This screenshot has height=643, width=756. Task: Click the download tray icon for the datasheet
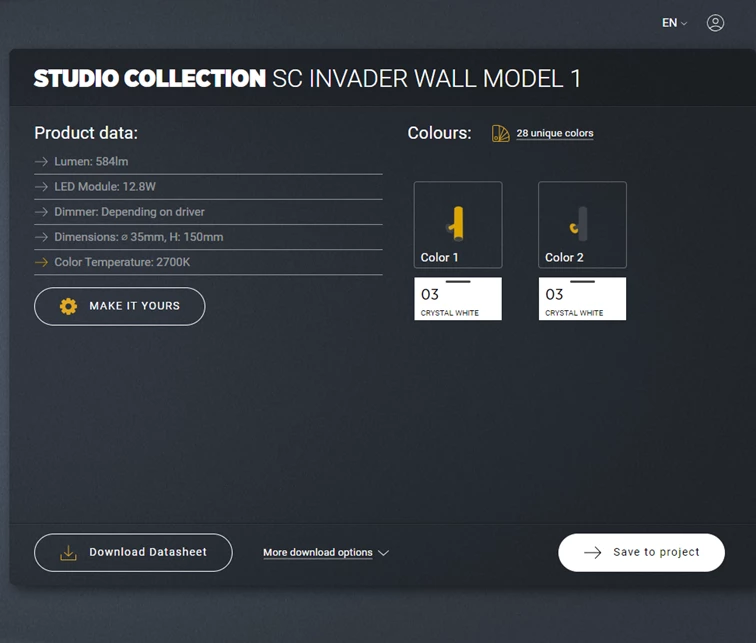click(68, 552)
